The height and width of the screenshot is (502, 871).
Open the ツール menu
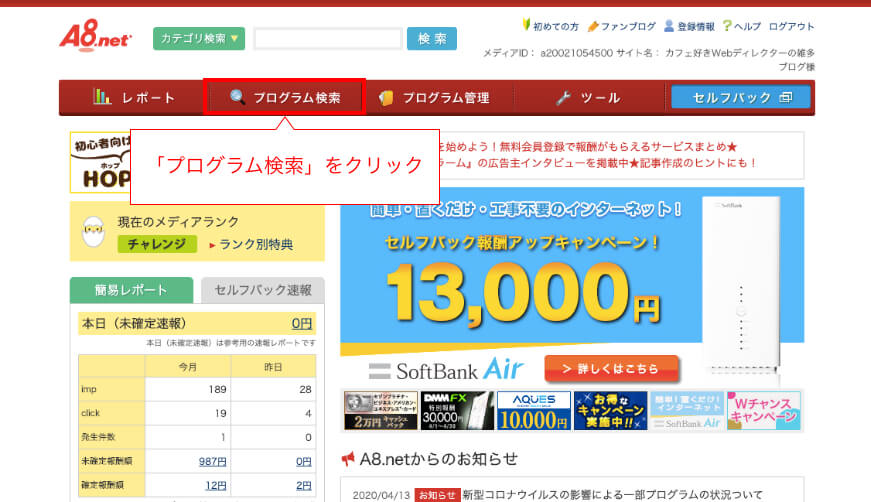coord(589,98)
